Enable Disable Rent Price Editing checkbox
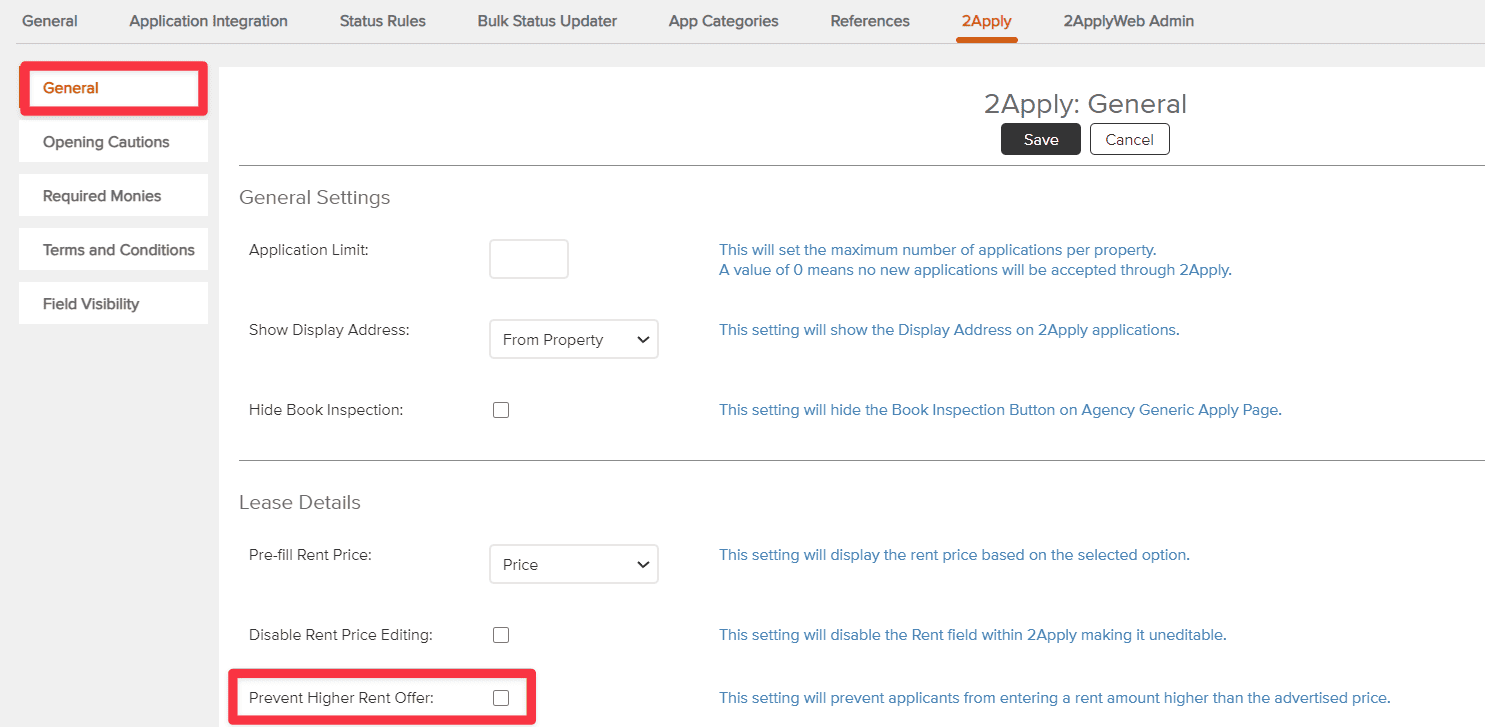1485x727 pixels. coord(501,635)
